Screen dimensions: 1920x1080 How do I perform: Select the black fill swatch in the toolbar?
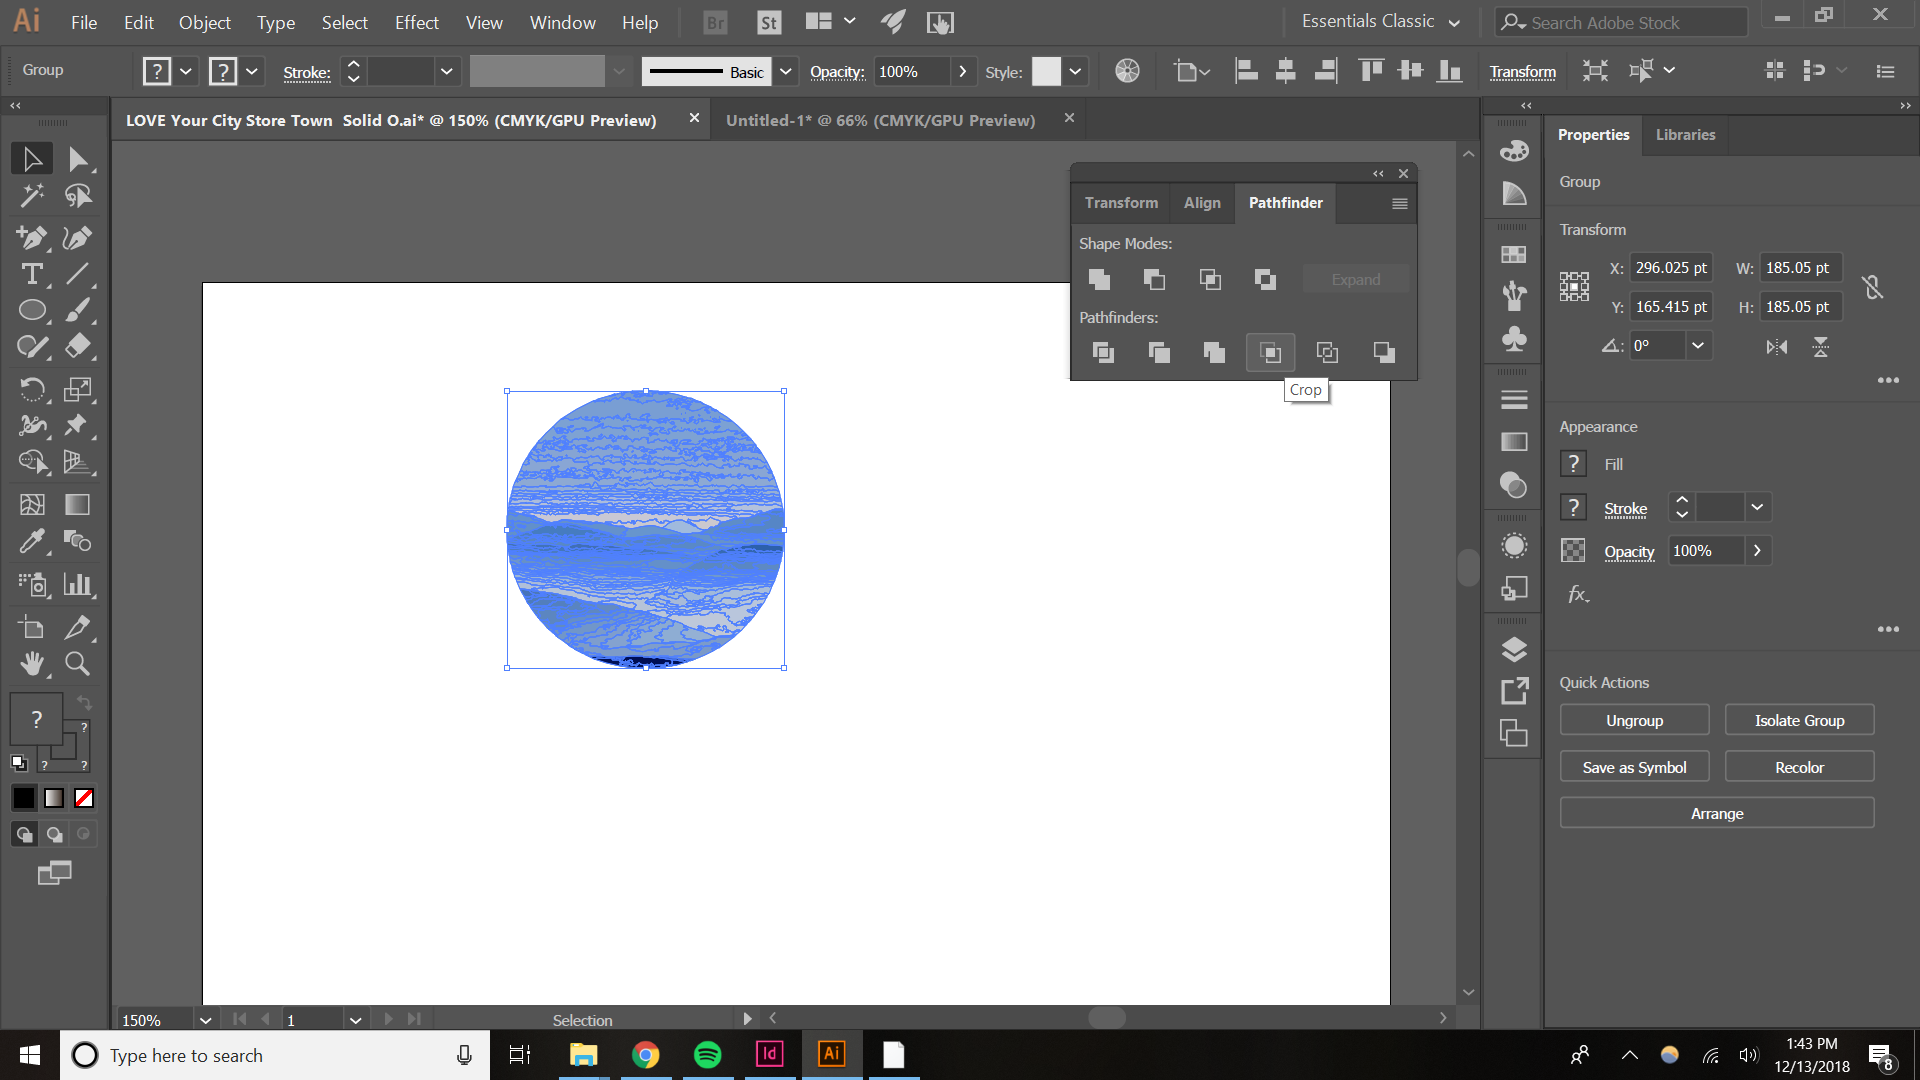[22, 797]
